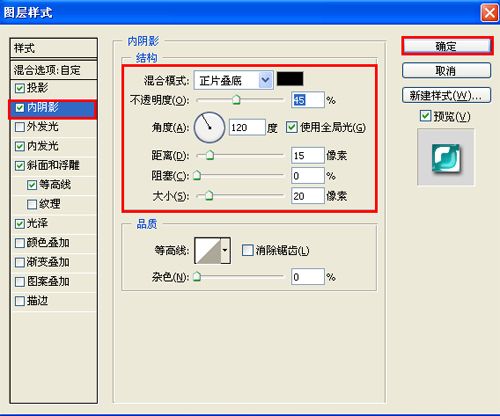Click the 大小 size slider handle
500x416 pixels.
(209, 195)
